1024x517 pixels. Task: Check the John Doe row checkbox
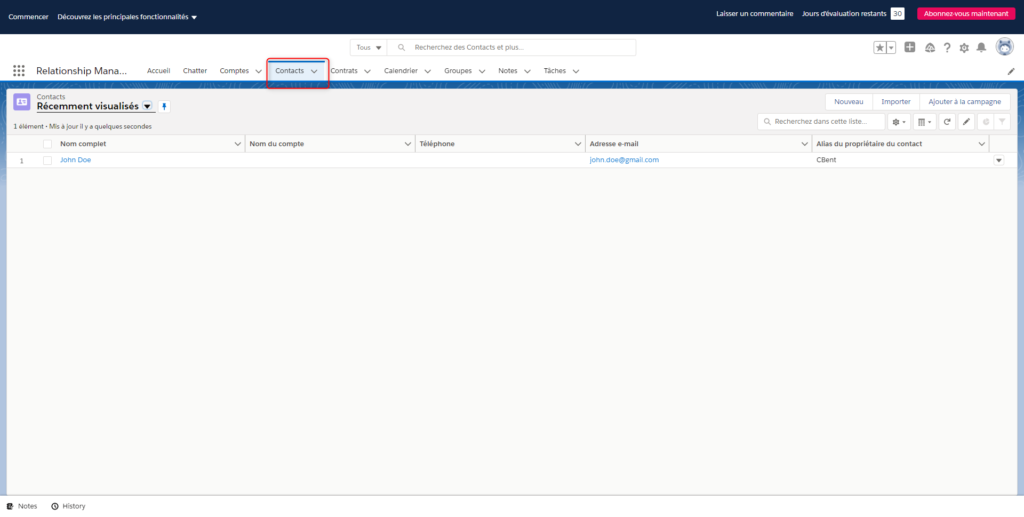pos(47,160)
